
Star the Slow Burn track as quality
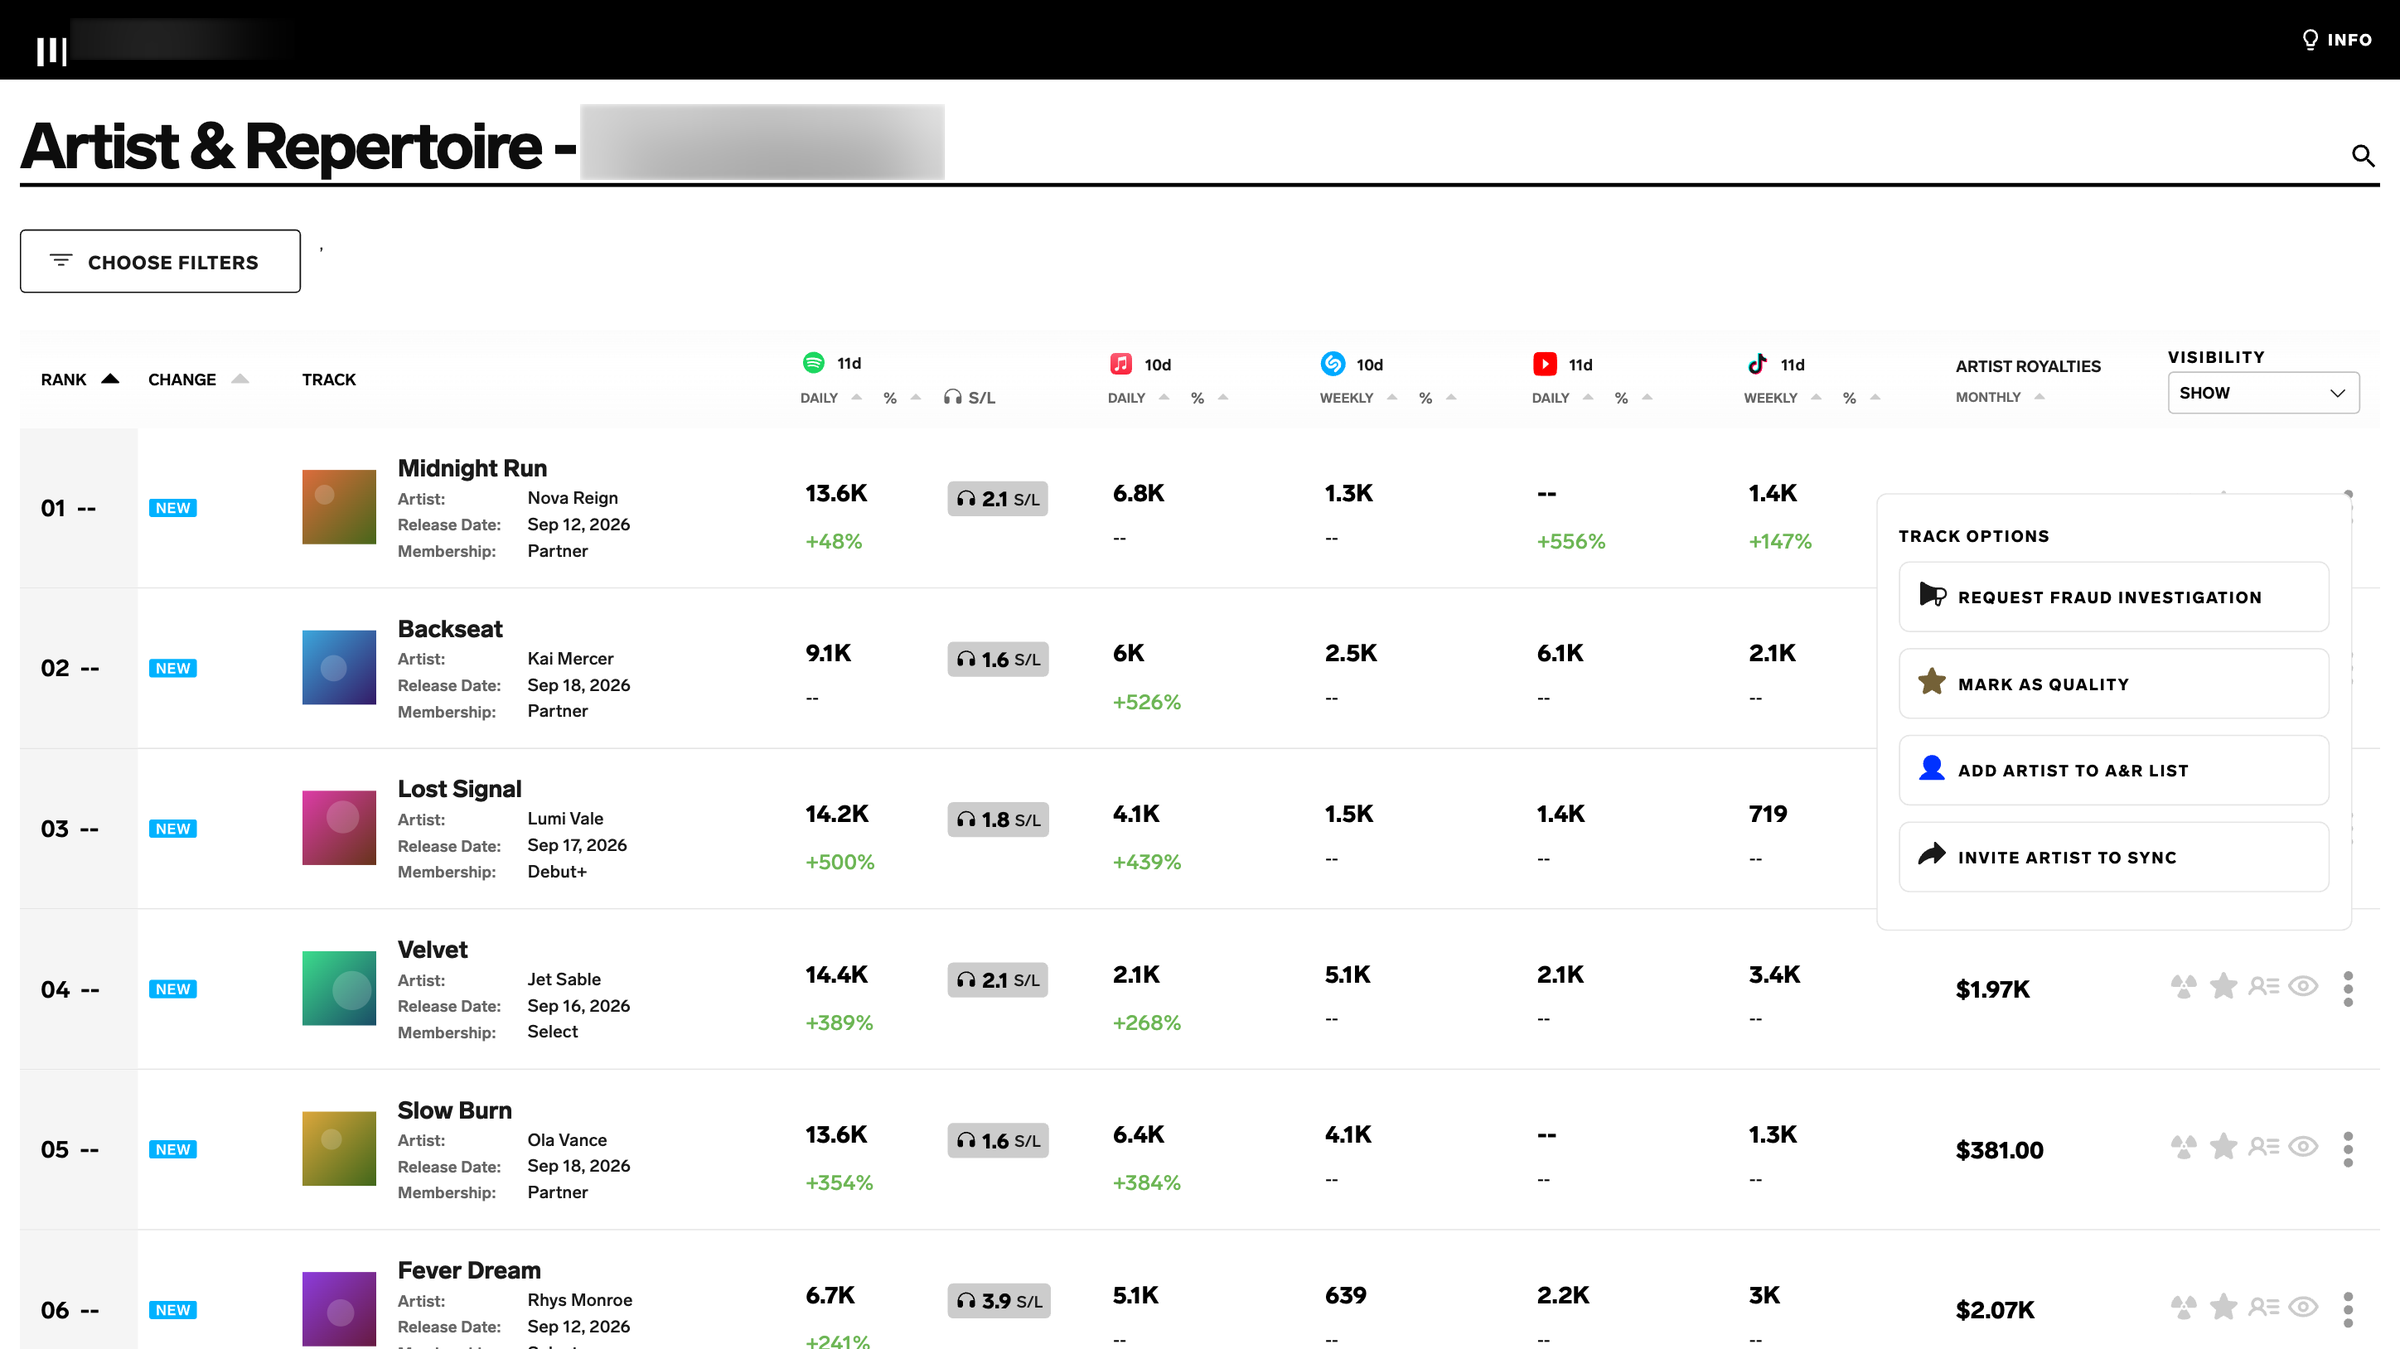point(2223,1146)
